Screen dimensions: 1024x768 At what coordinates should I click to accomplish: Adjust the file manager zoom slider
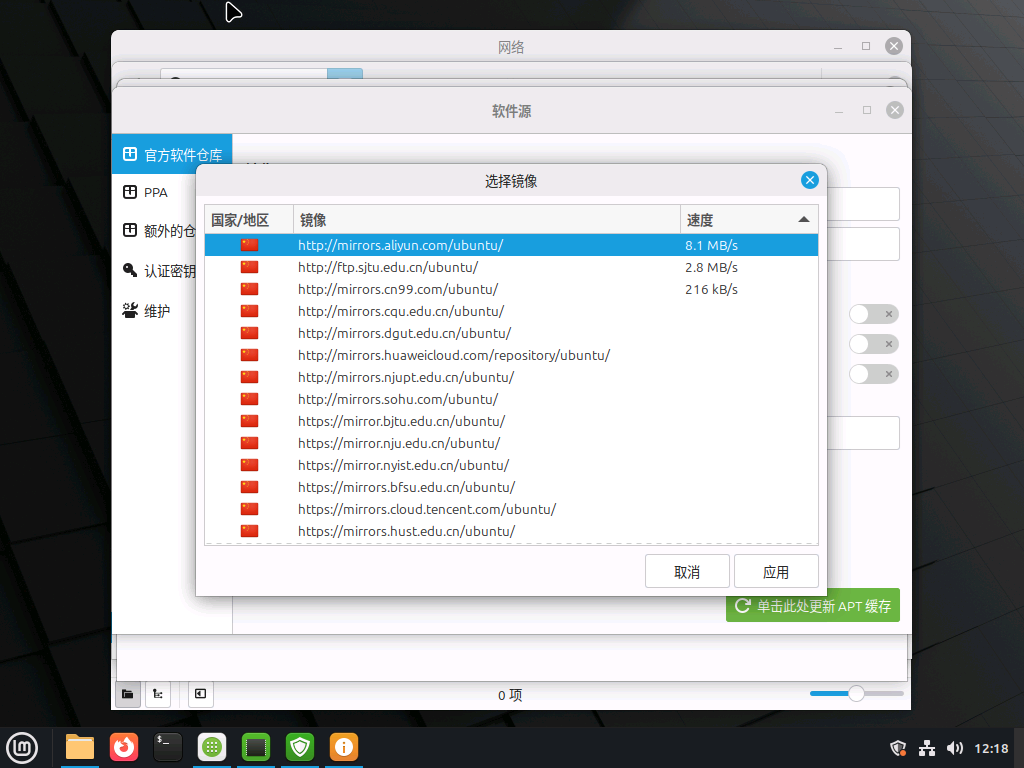click(856, 694)
